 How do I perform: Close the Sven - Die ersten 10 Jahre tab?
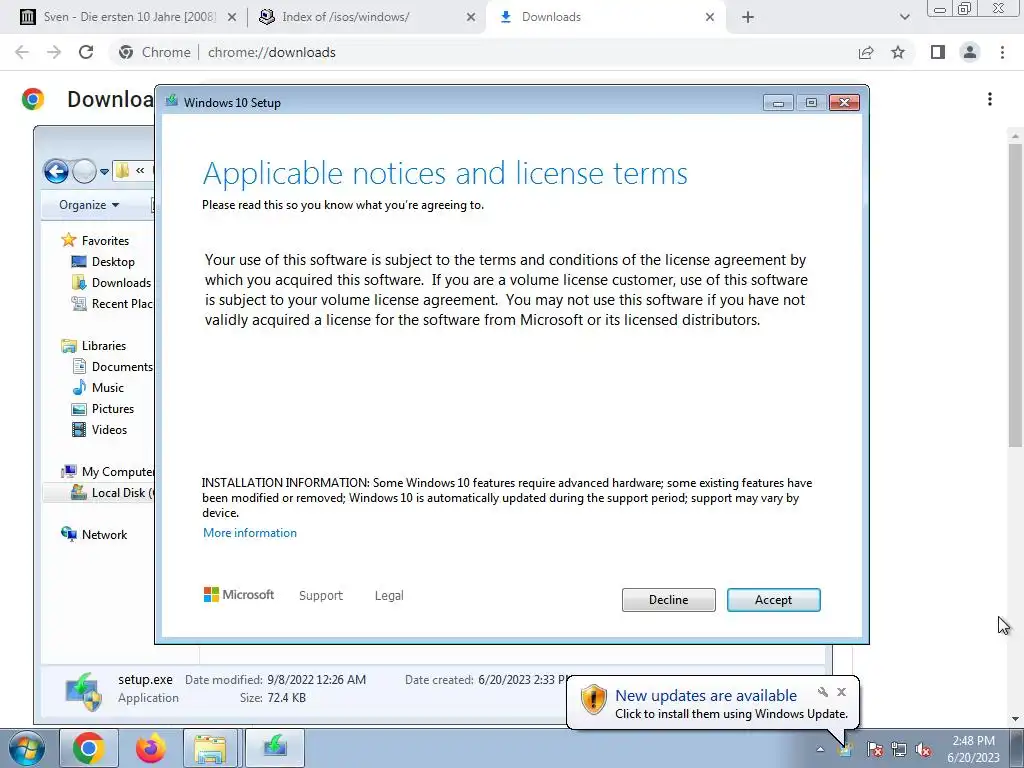coord(232,18)
